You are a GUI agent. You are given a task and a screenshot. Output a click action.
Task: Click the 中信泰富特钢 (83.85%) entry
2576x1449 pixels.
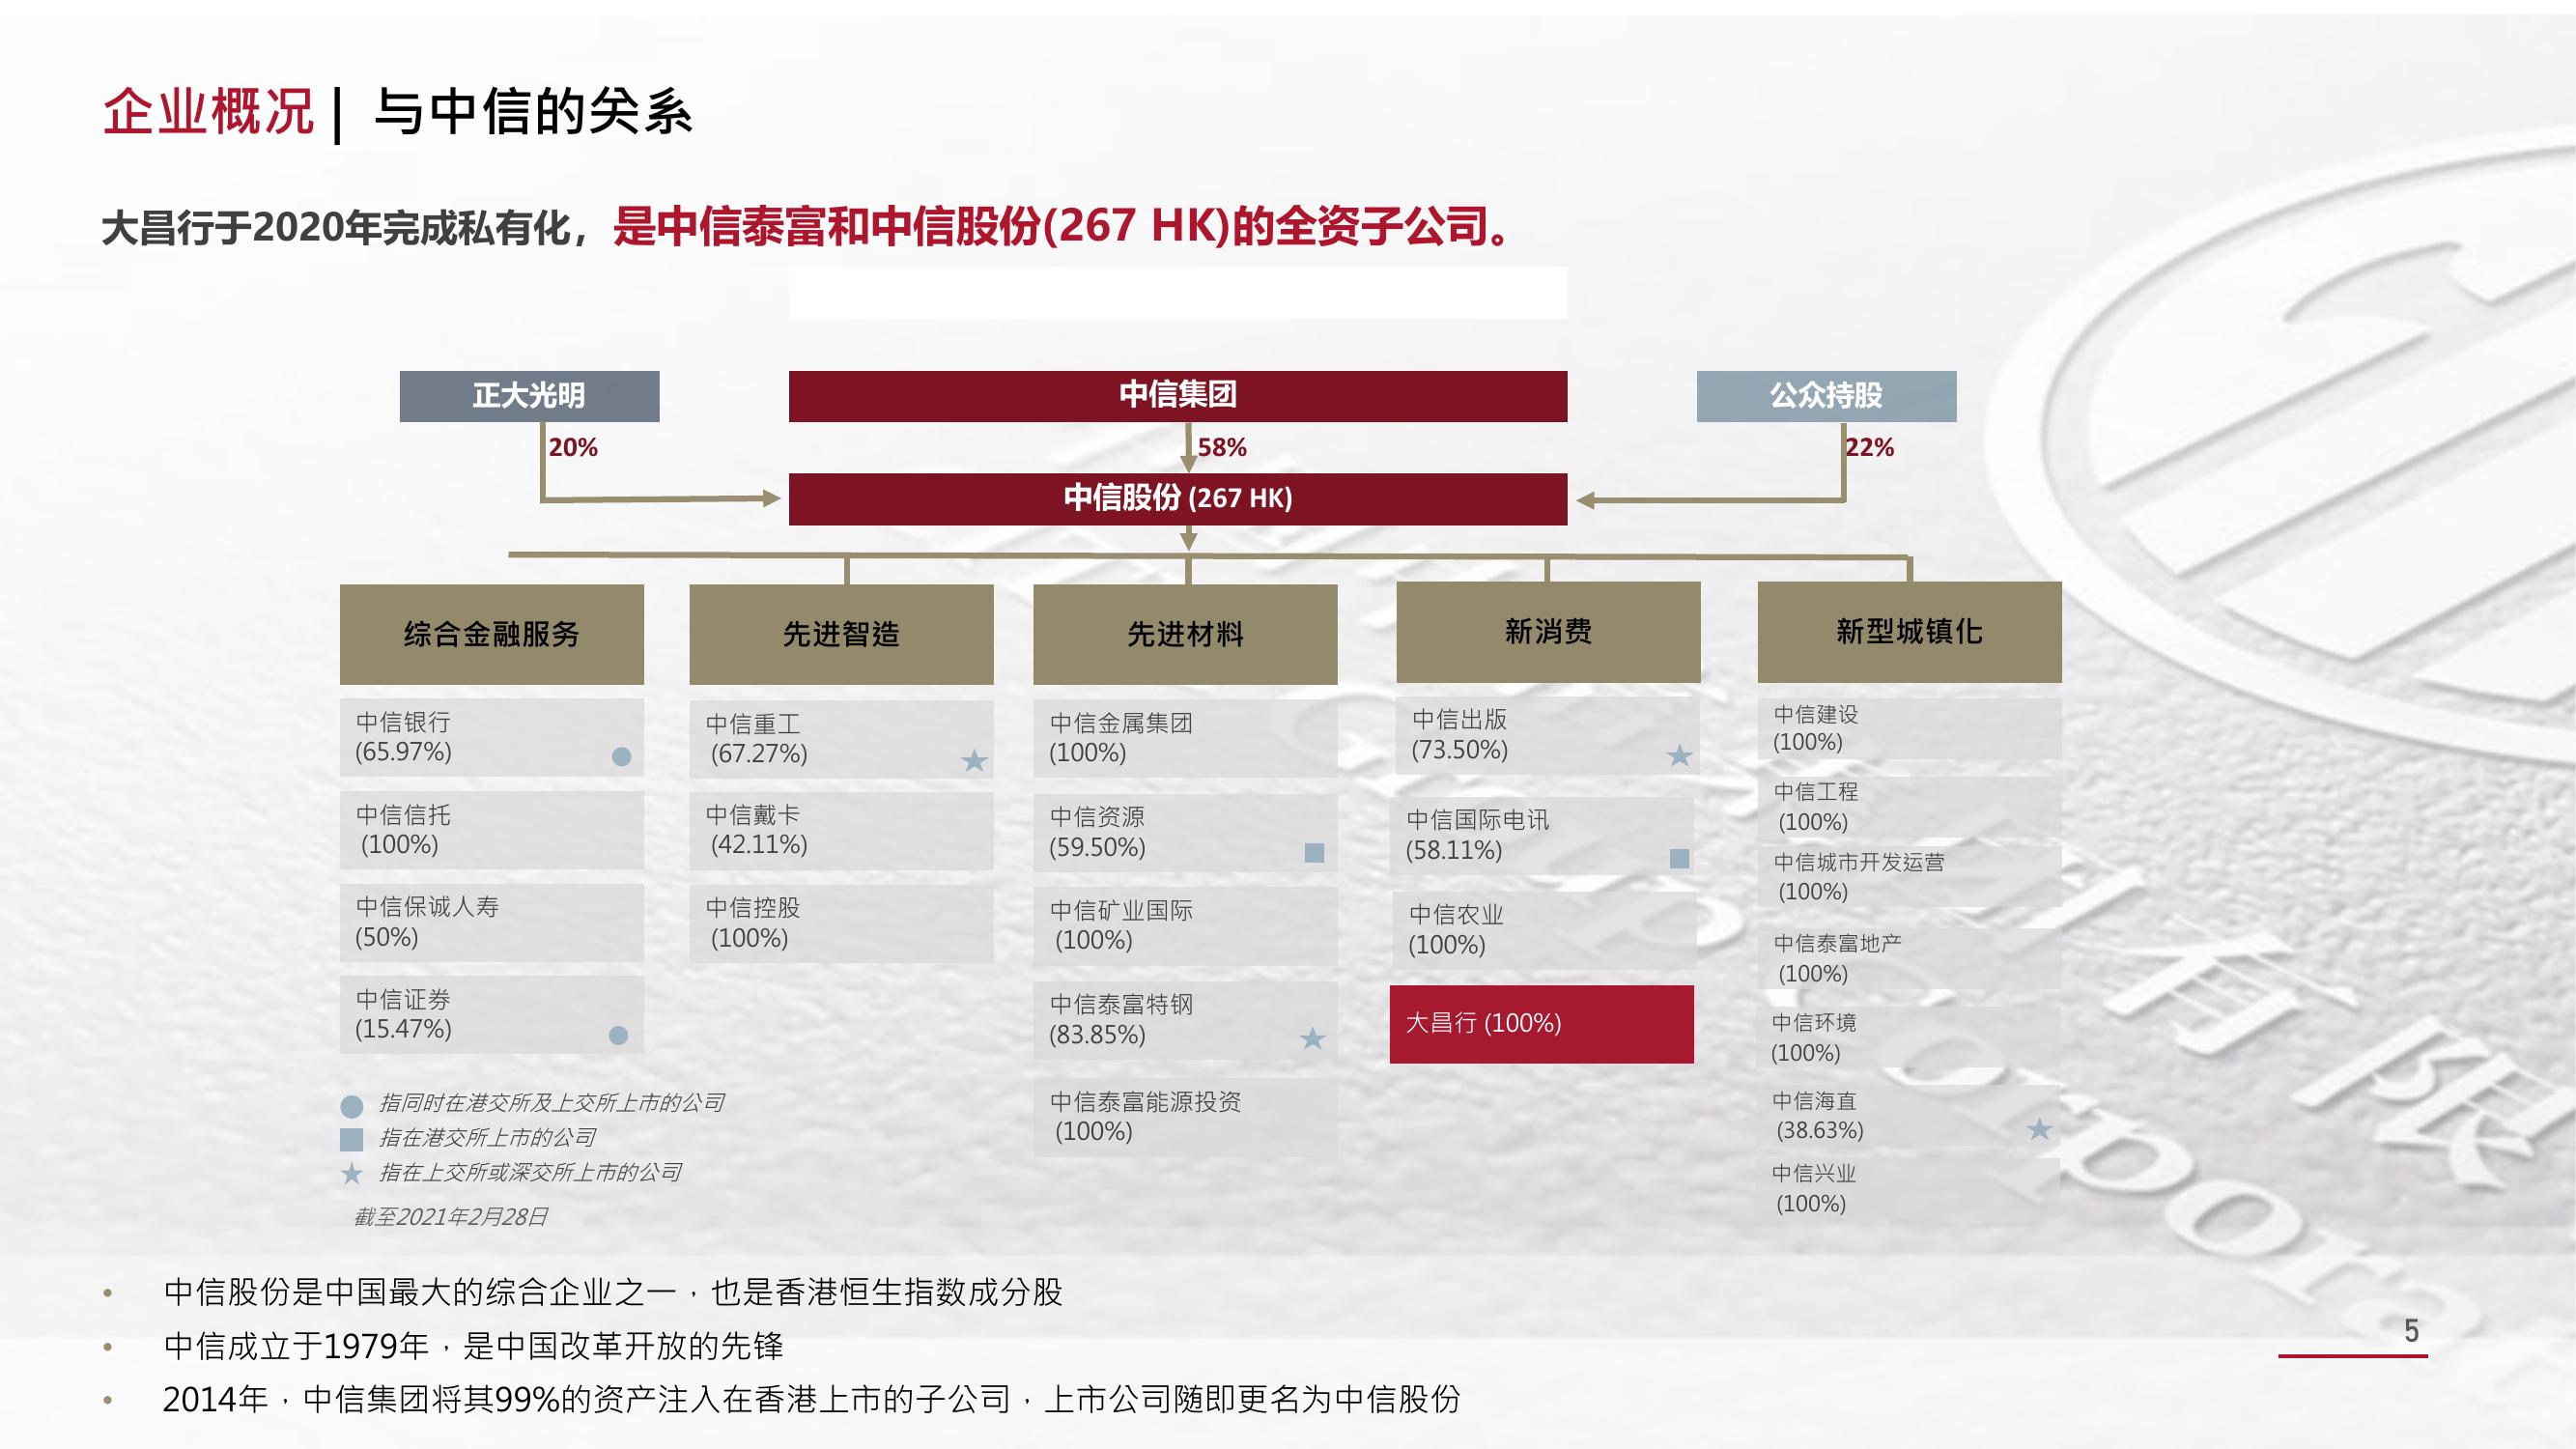pos(1185,1020)
